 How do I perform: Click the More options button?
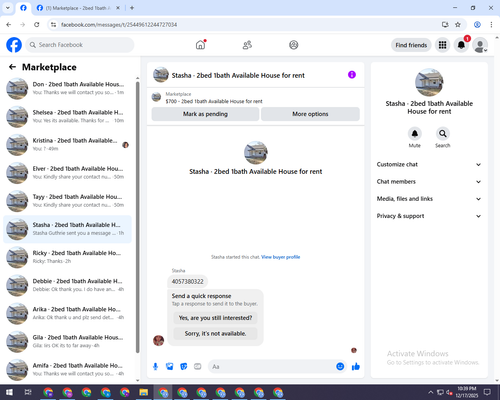click(310, 114)
